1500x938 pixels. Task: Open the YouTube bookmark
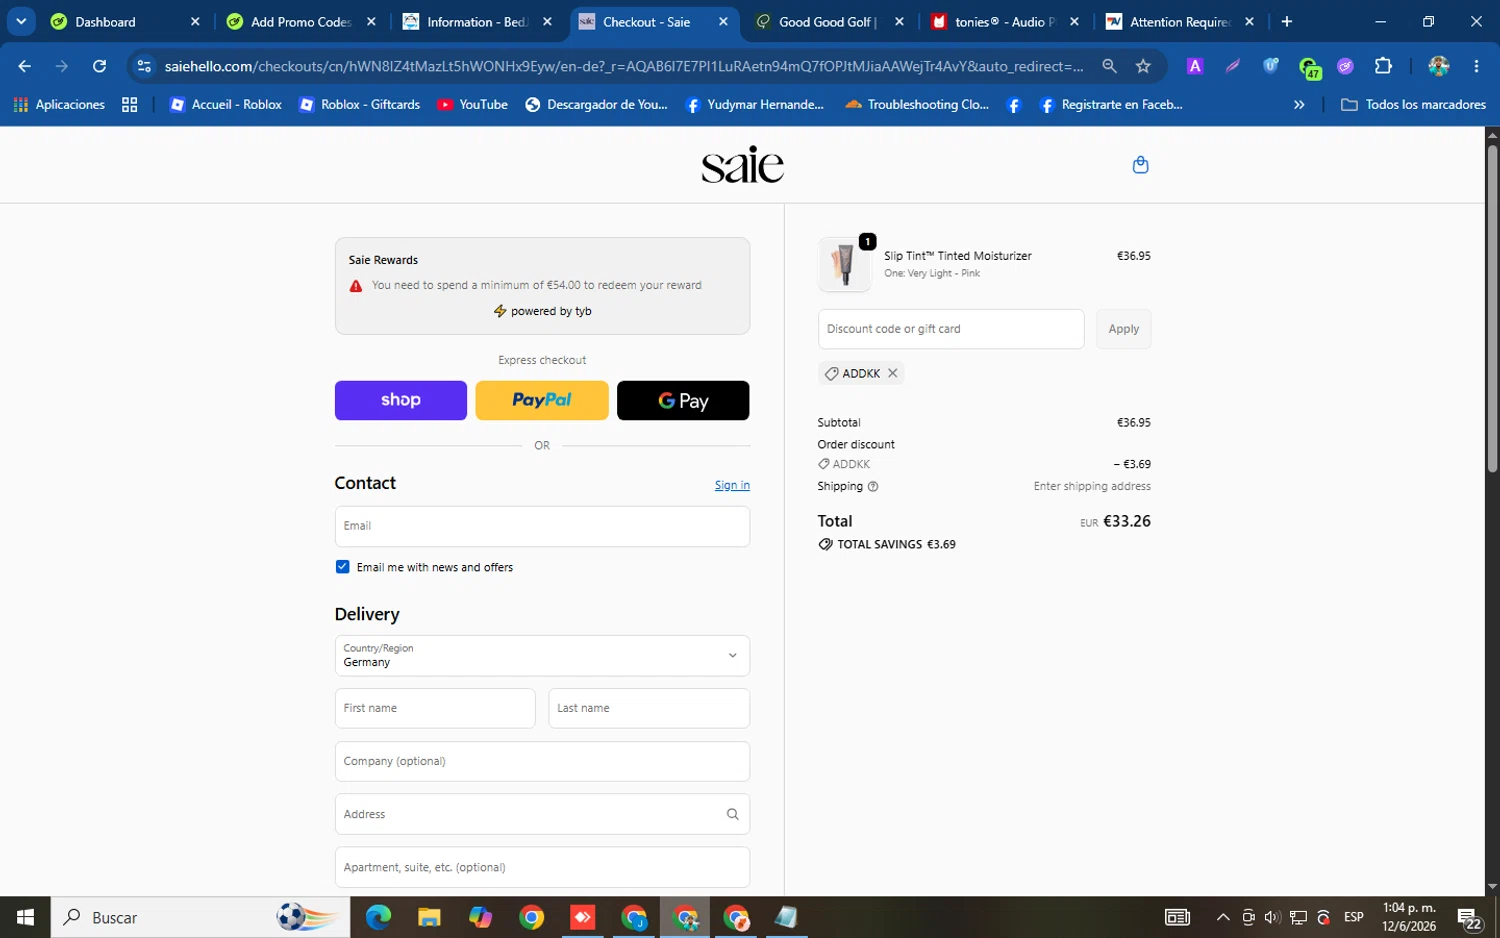(x=472, y=104)
